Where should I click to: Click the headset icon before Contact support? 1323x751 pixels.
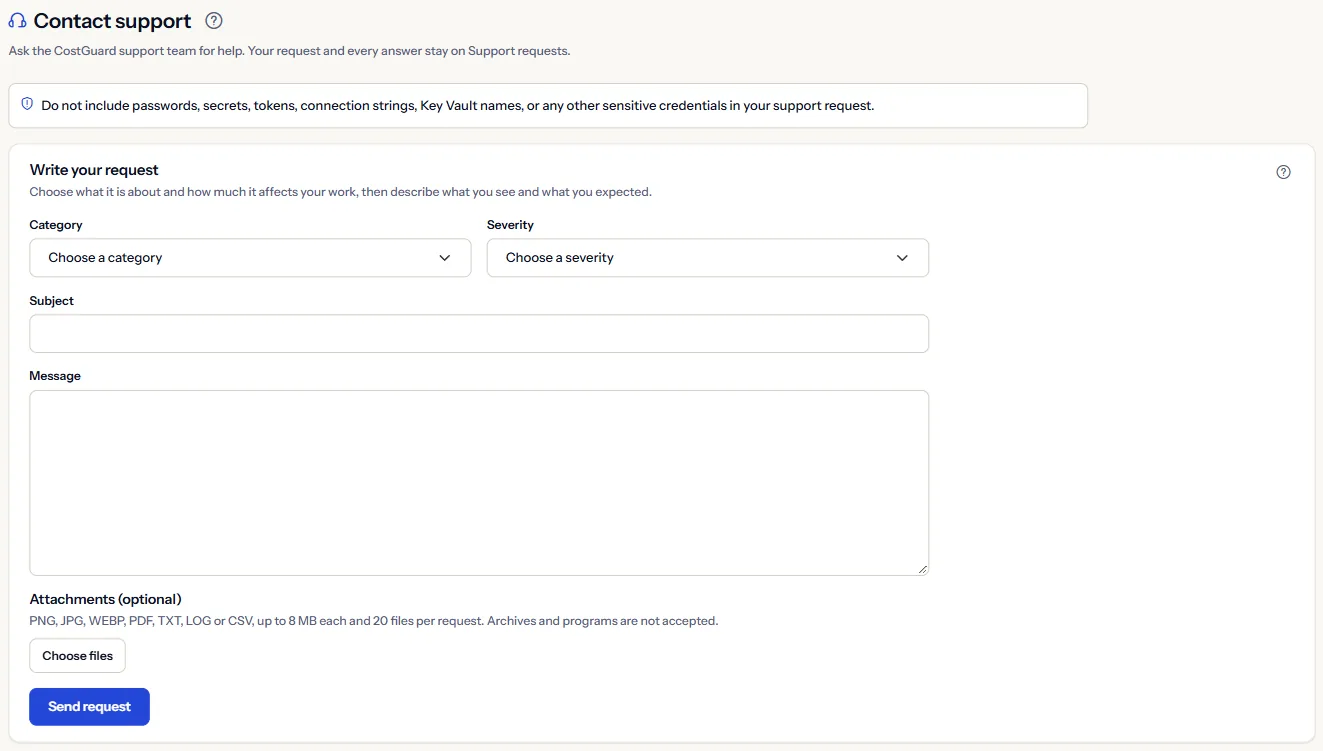pos(17,21)
